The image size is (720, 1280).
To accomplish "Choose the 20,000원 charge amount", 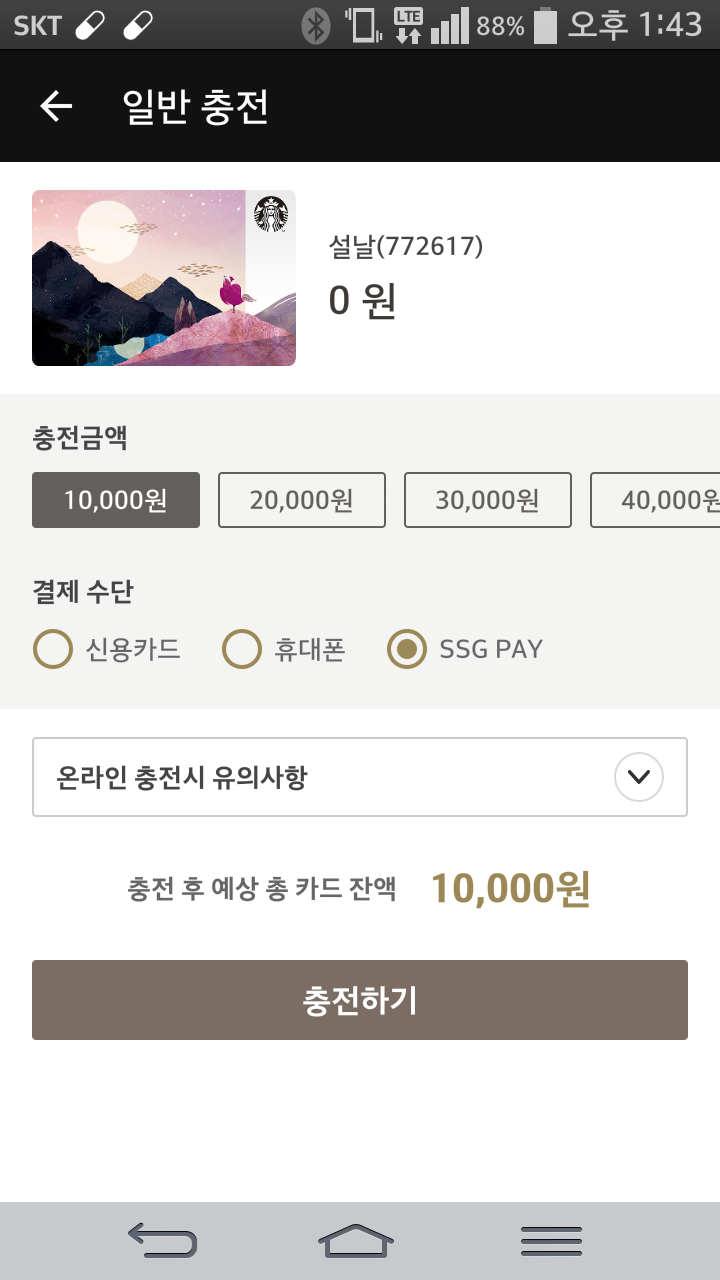I will [302, 500].
